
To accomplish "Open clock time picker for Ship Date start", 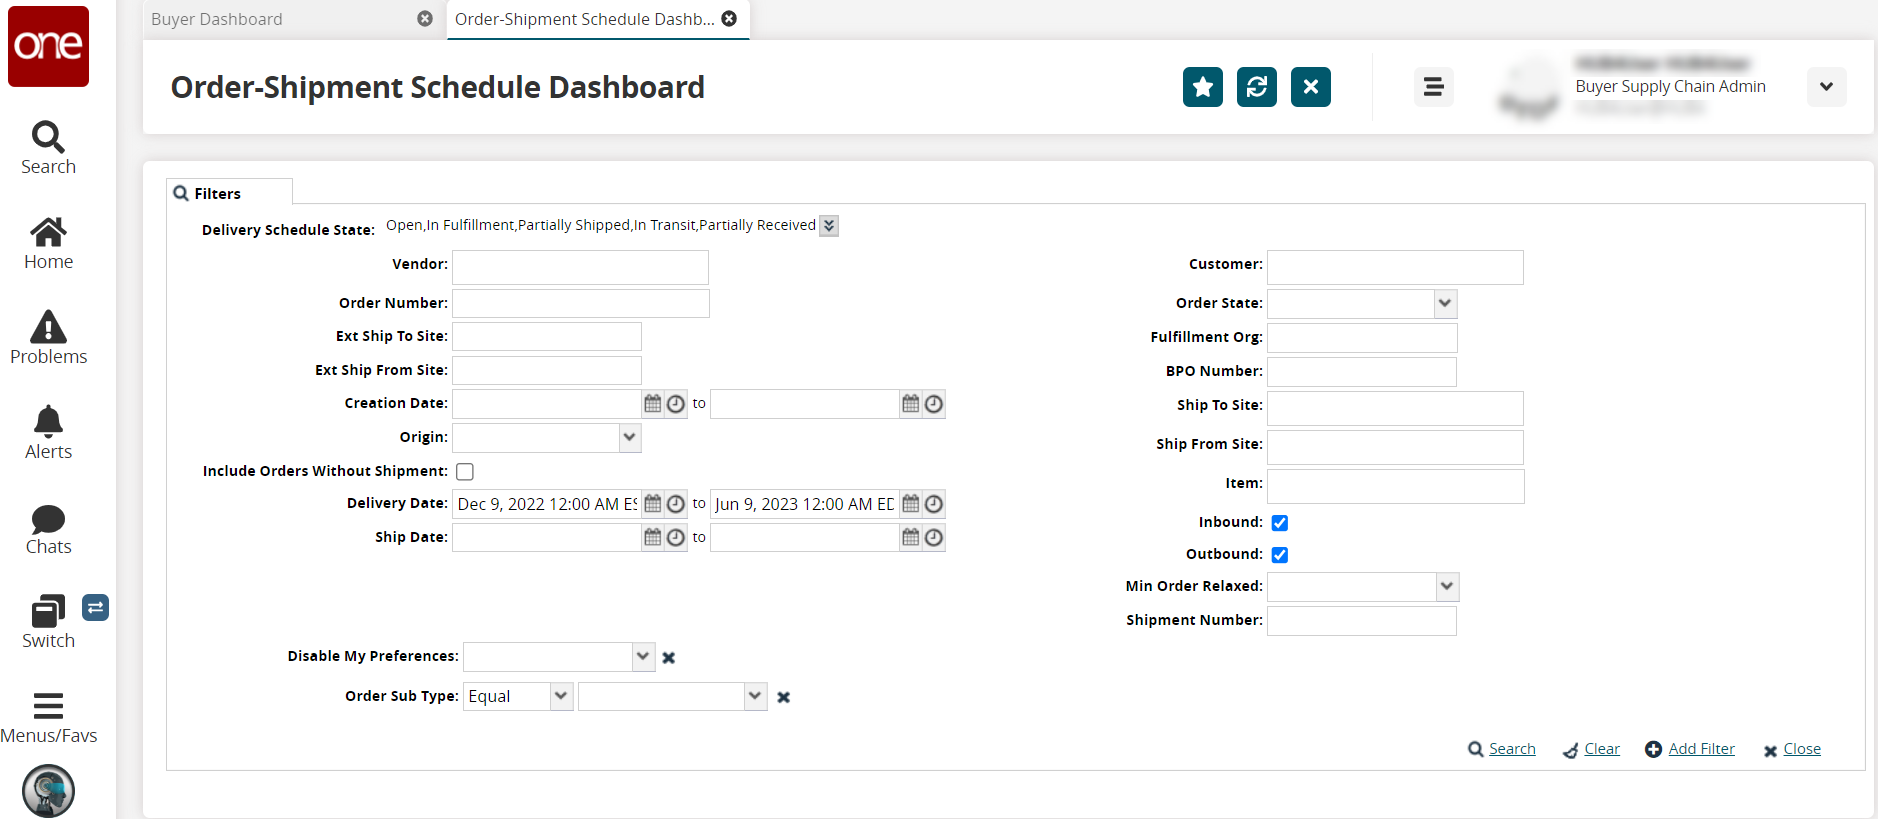I will [676, 538].
